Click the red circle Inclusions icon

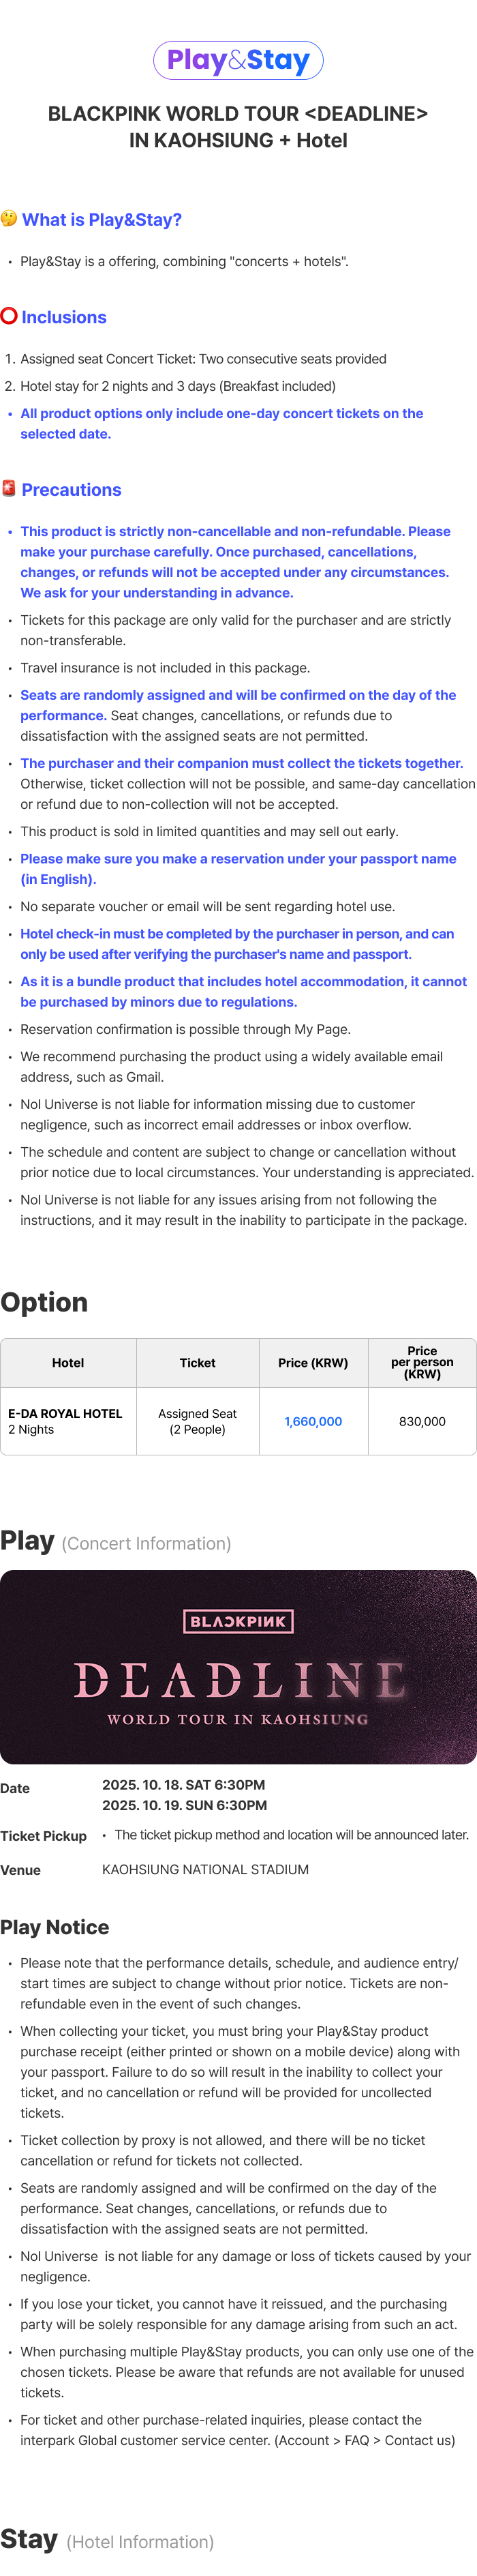[x=9, y=317]
